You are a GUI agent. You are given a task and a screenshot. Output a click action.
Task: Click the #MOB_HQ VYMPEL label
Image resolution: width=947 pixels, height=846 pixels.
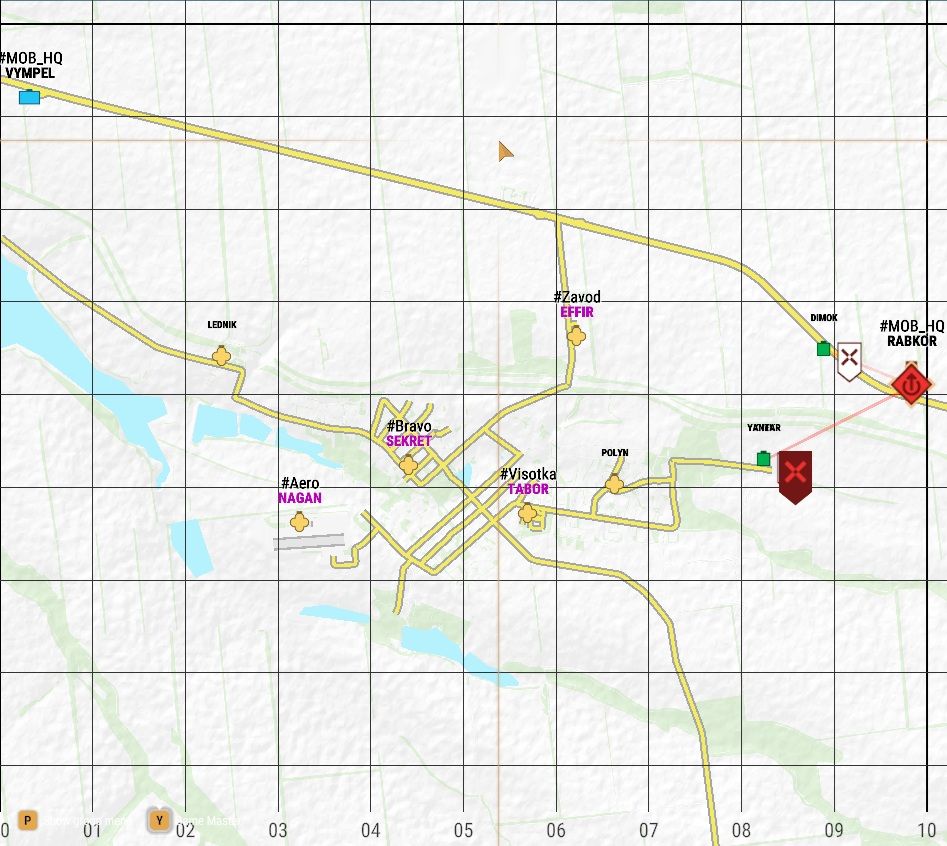click(31, 66)
